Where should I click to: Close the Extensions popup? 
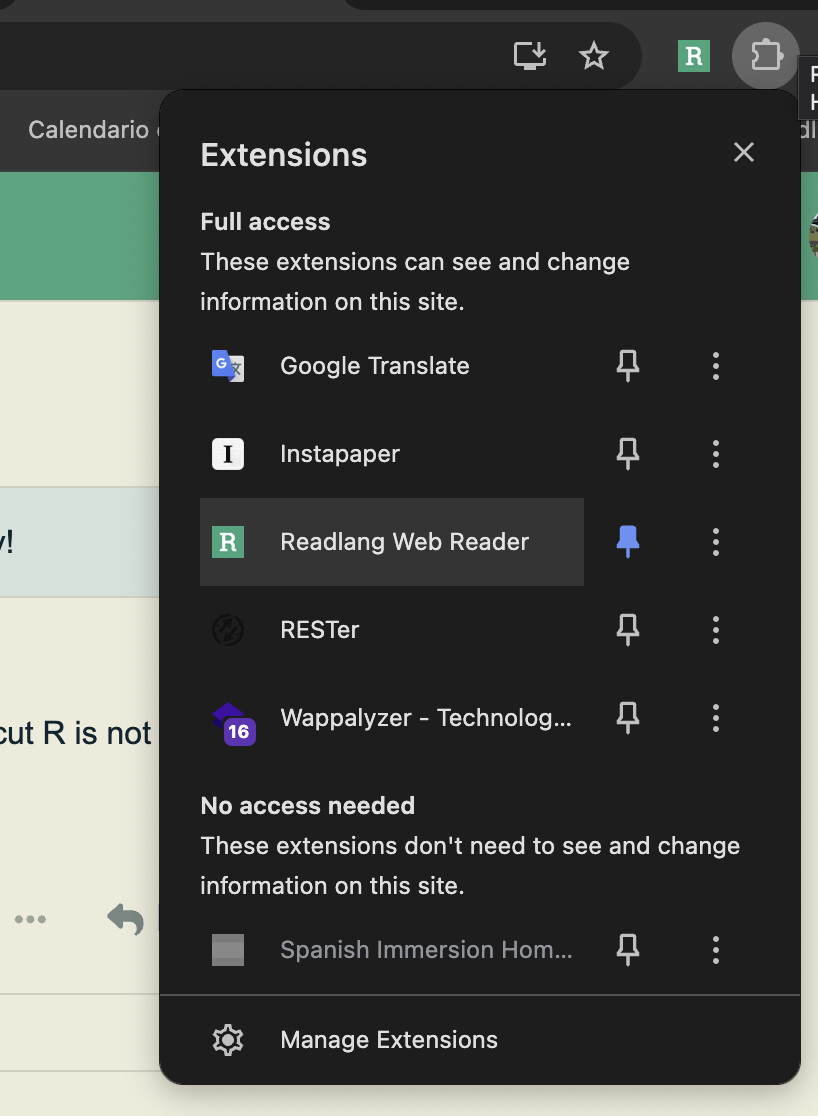[x=743, y=152]
